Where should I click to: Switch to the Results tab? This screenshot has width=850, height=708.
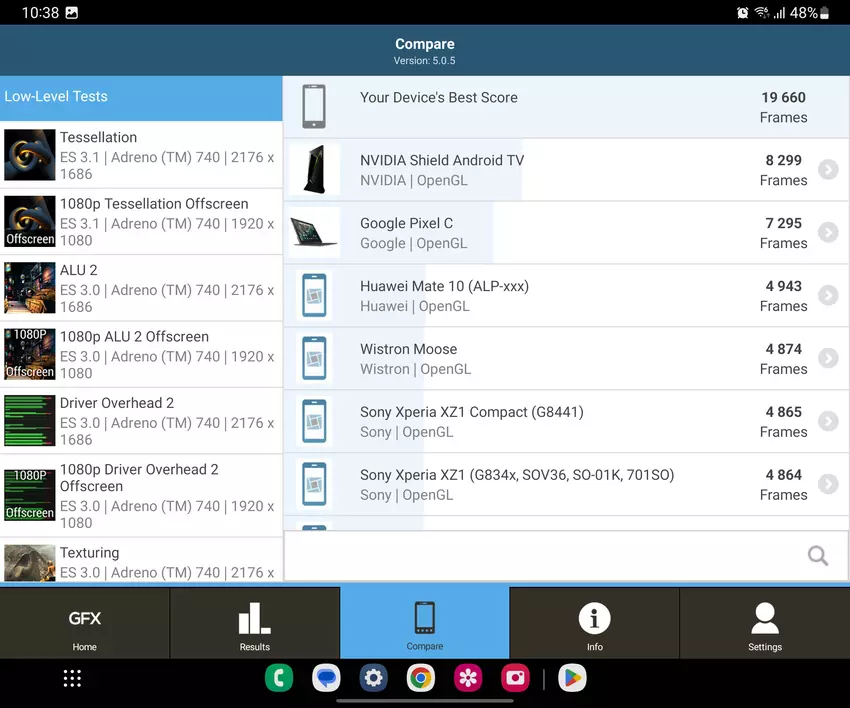click(x=255, y=624)
